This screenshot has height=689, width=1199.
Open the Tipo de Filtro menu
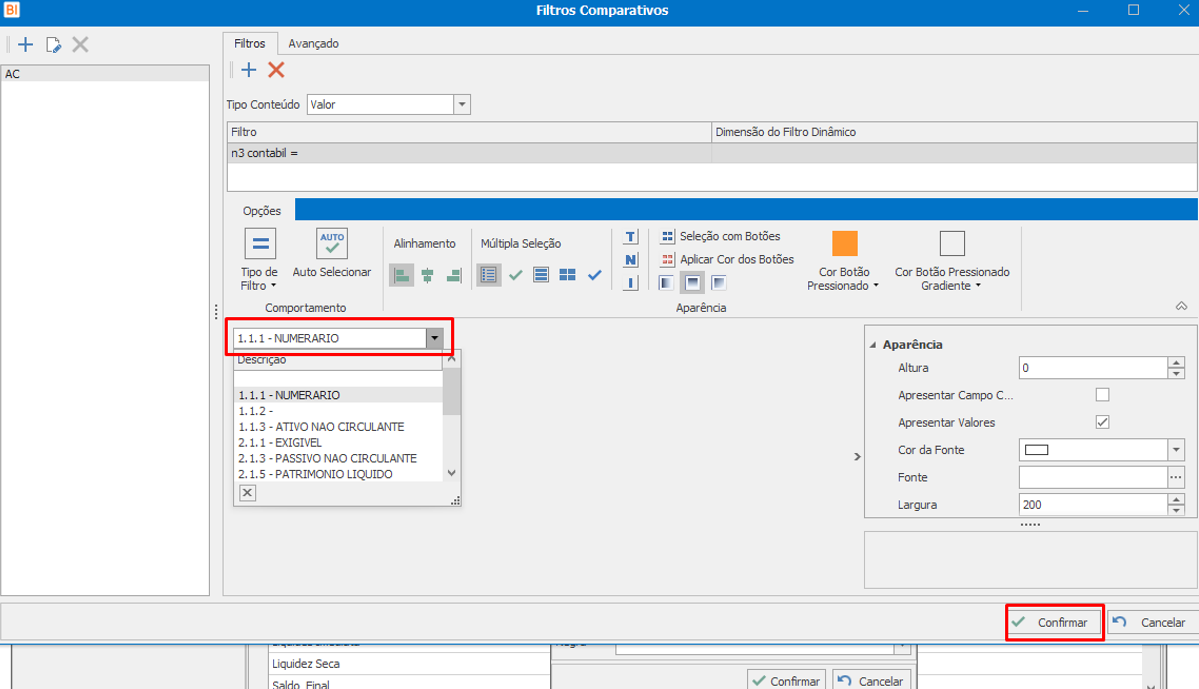[x=259, y=260]
